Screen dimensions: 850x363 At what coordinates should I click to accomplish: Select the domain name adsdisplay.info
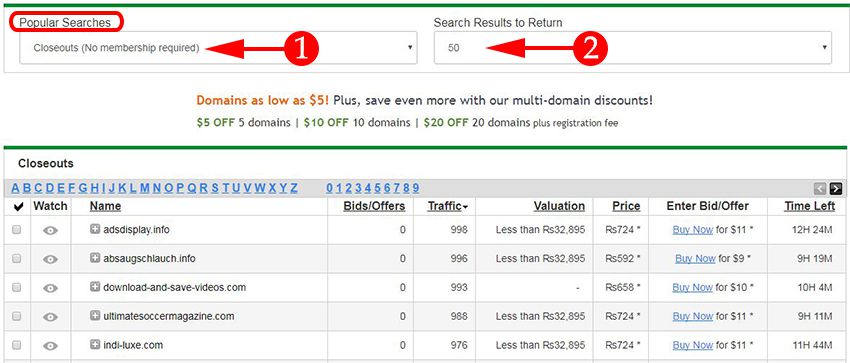point(136,230)
